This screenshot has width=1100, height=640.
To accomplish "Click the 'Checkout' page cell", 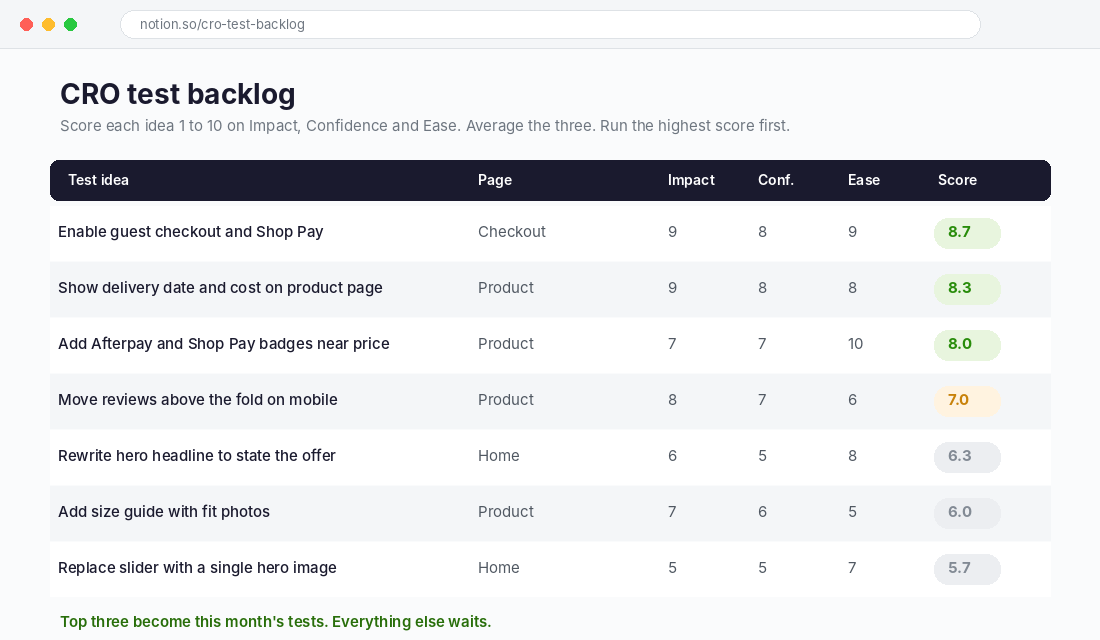I will [x=511, y=232].
